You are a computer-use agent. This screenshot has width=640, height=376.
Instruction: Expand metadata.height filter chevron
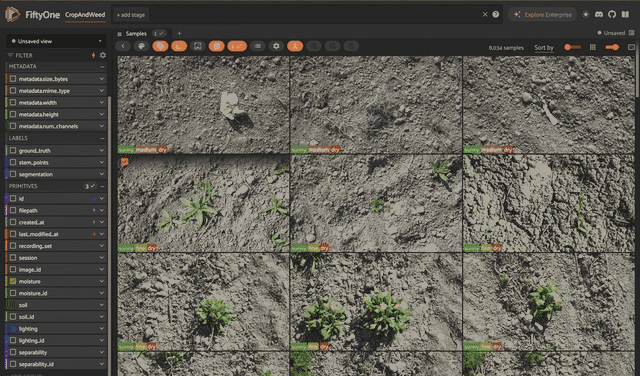pyautogui.click(x=101, y=114)
